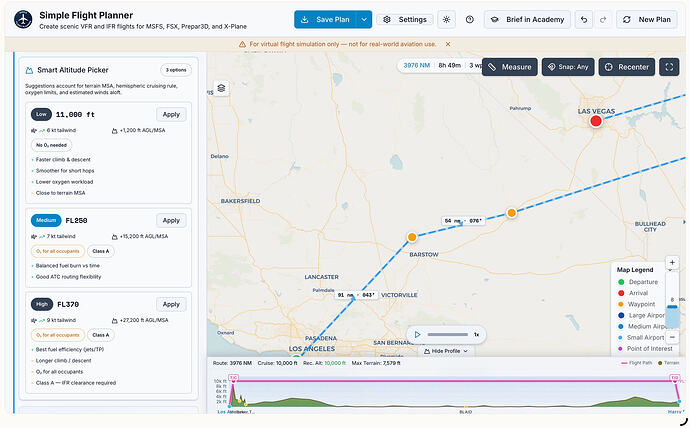Viewport: 690px width, 428px height.
Task: Collapse the Hide Profile panel
Action: point(446,351)
